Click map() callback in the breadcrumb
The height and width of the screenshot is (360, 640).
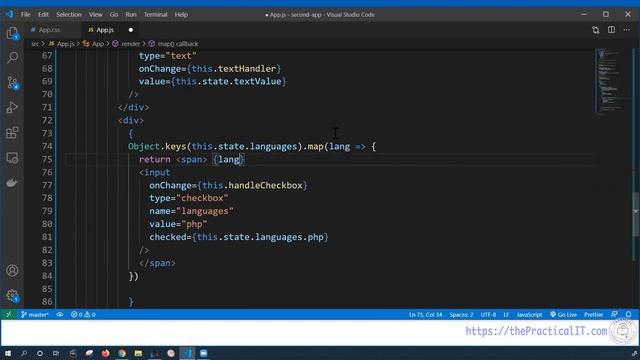[178, 44]
